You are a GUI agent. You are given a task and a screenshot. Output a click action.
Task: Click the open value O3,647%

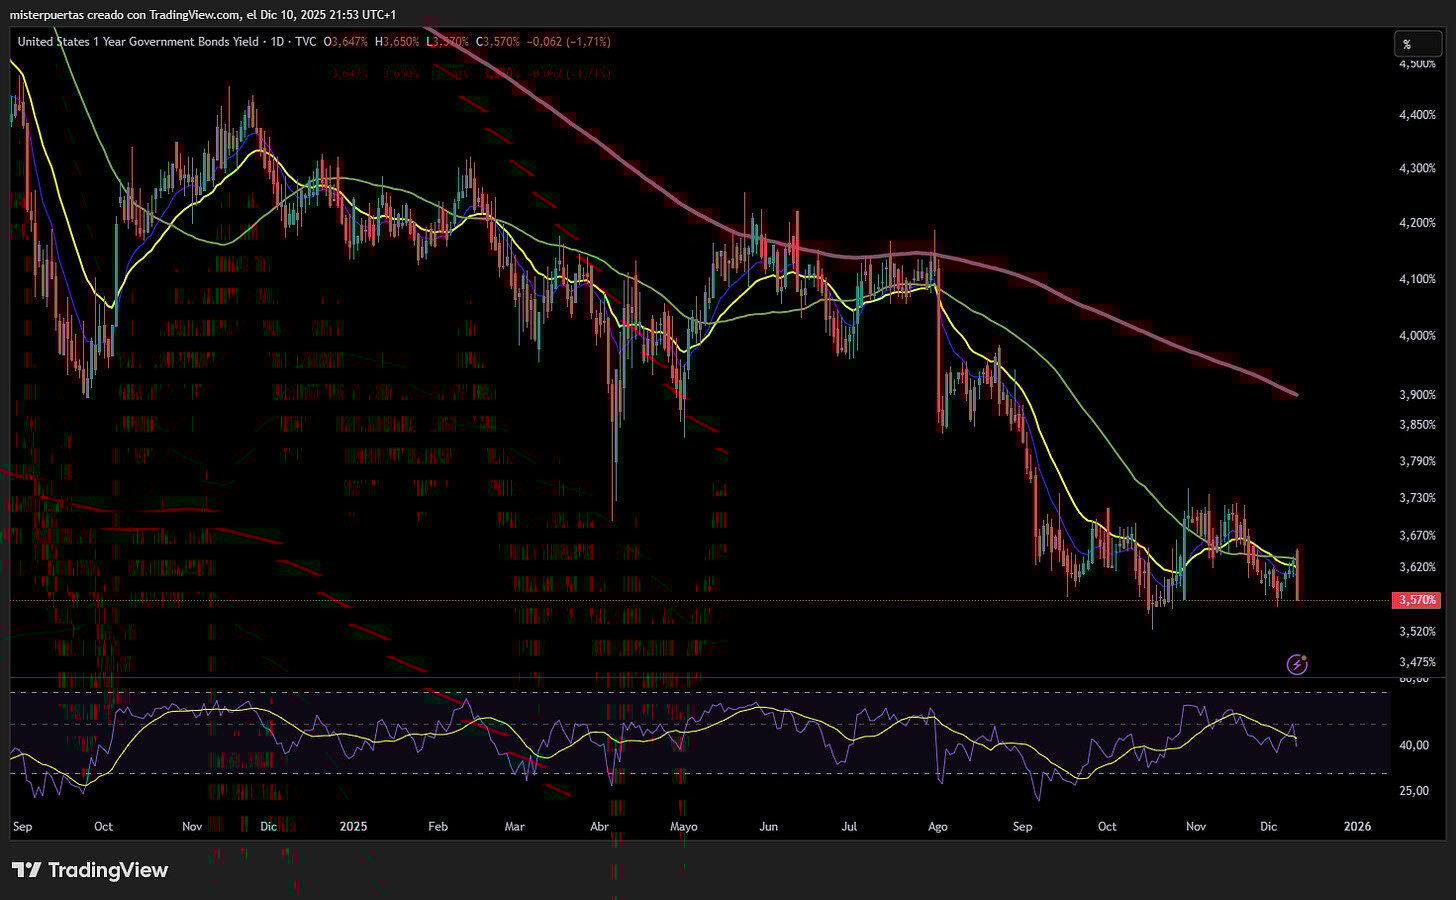point(347,42)
